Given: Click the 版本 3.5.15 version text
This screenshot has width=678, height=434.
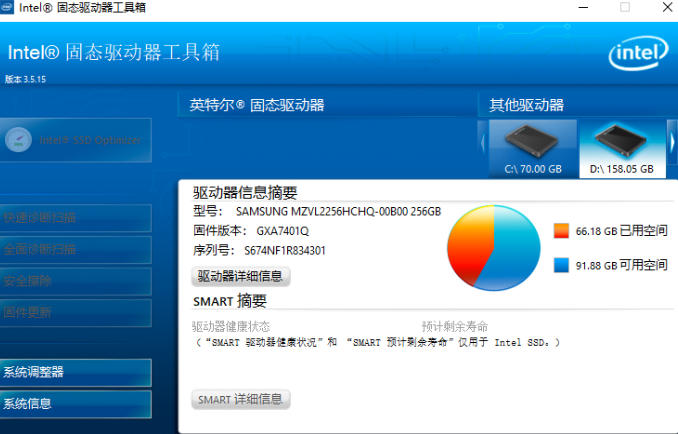Looking at the screenshot, I should click(25, 79).
